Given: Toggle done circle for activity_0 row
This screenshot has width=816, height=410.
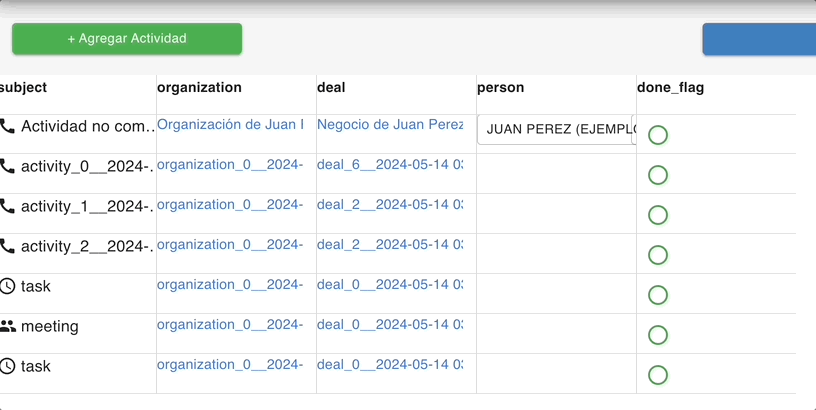Looking at the screenshot, I should (658, 175).
